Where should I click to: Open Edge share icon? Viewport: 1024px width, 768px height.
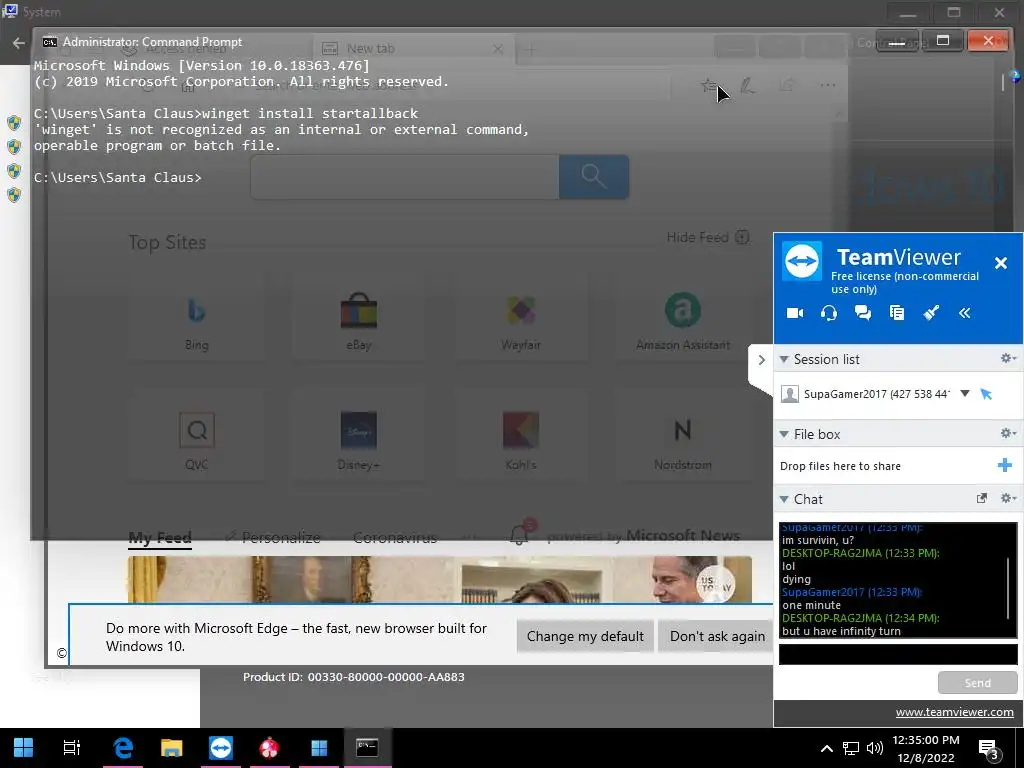(x=788, y=86)
